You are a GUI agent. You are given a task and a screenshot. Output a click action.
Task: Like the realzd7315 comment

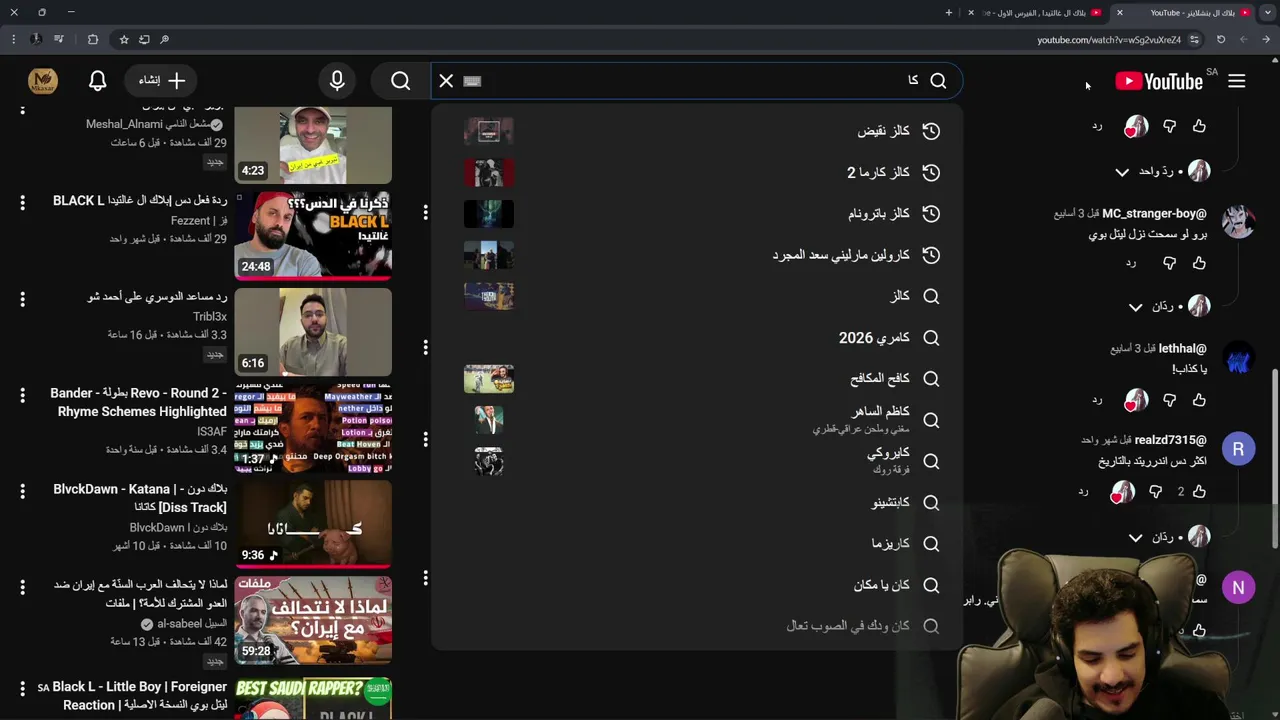click(1199, 492)
